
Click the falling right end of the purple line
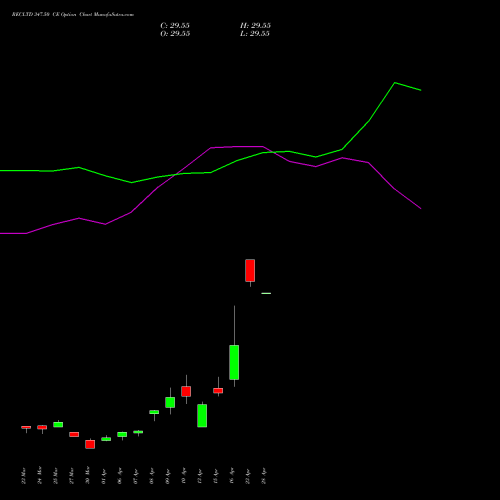pyautogui.click(x=420, y=208)
